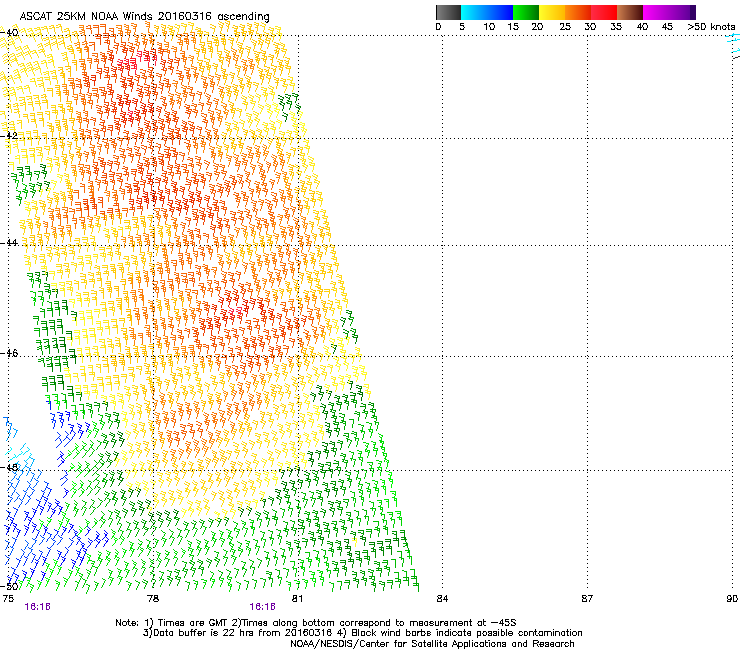This screenshot has height=650, width=740.
Task: Click the red 30-35 knots color band
Action: point(604,12)
